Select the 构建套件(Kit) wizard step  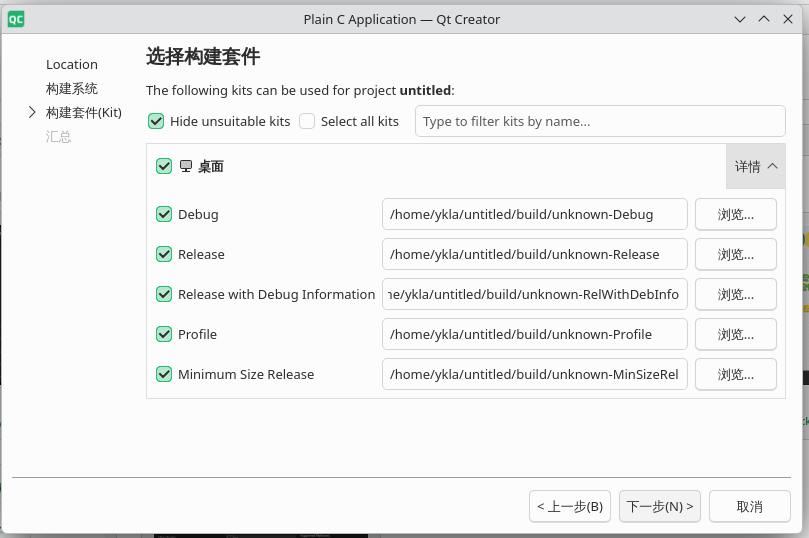84,112
